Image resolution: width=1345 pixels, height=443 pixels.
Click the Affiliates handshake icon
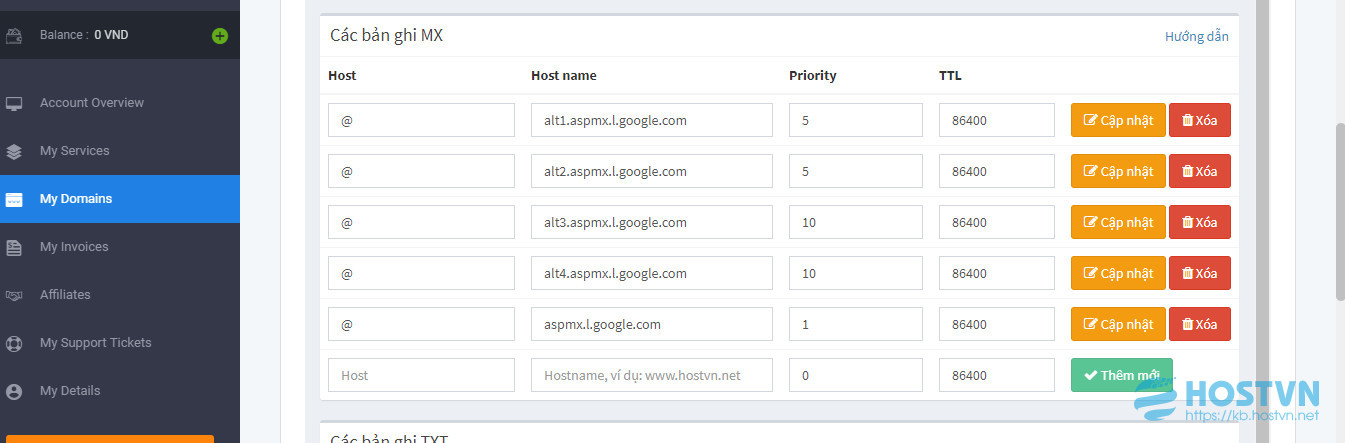click(x=14, y=295)
